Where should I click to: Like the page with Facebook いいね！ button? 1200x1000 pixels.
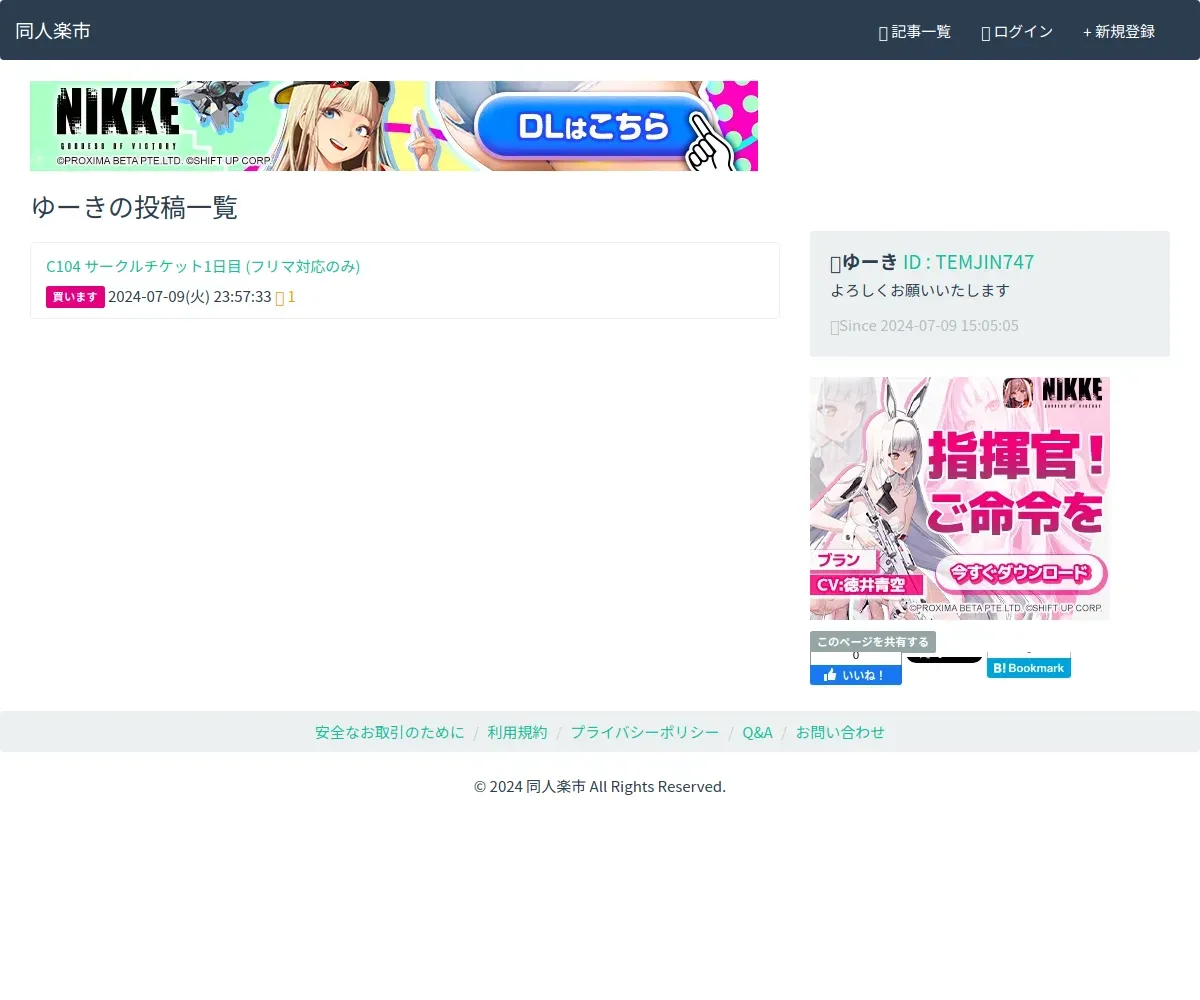856,675
